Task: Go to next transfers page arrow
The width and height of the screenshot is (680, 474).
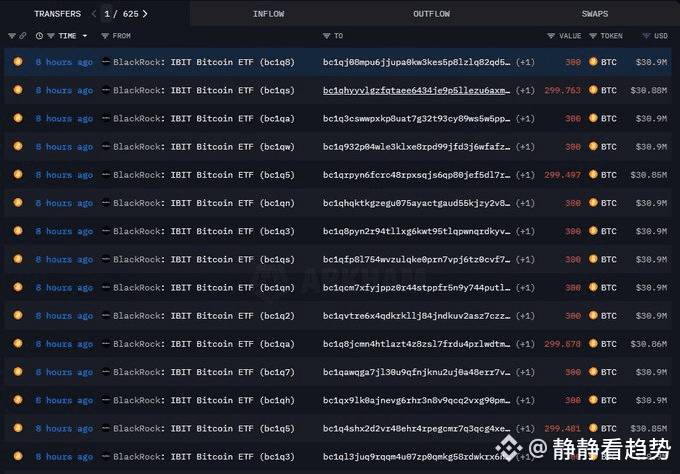Action: coord(145,14)
